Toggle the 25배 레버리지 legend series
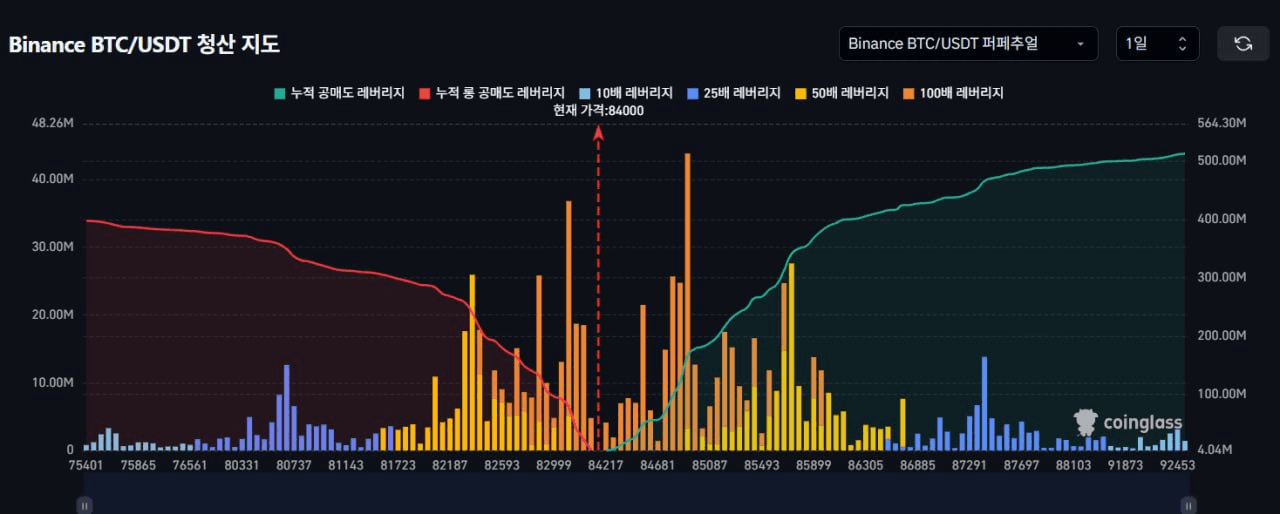 coord(733,93)
